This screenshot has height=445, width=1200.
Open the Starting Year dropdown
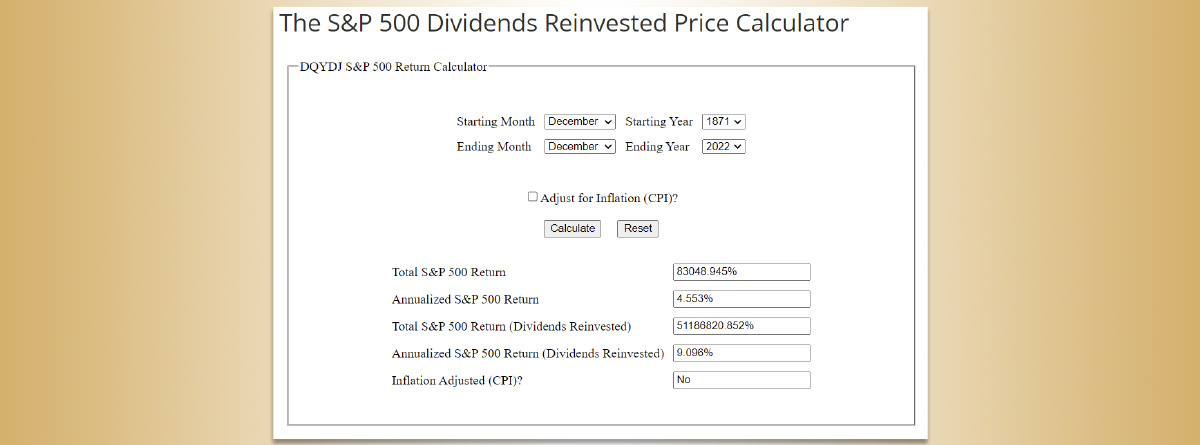click(724, 122)
